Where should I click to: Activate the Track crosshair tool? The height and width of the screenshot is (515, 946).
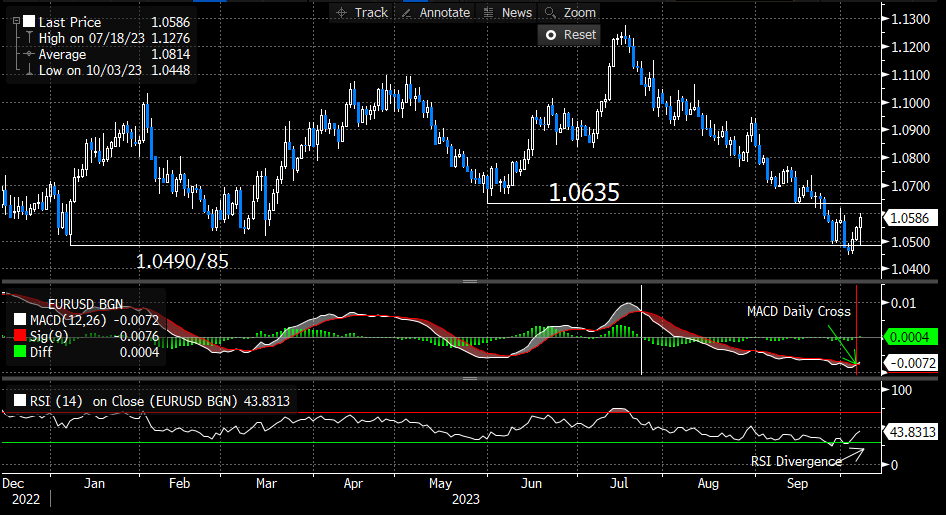point(362,12)
